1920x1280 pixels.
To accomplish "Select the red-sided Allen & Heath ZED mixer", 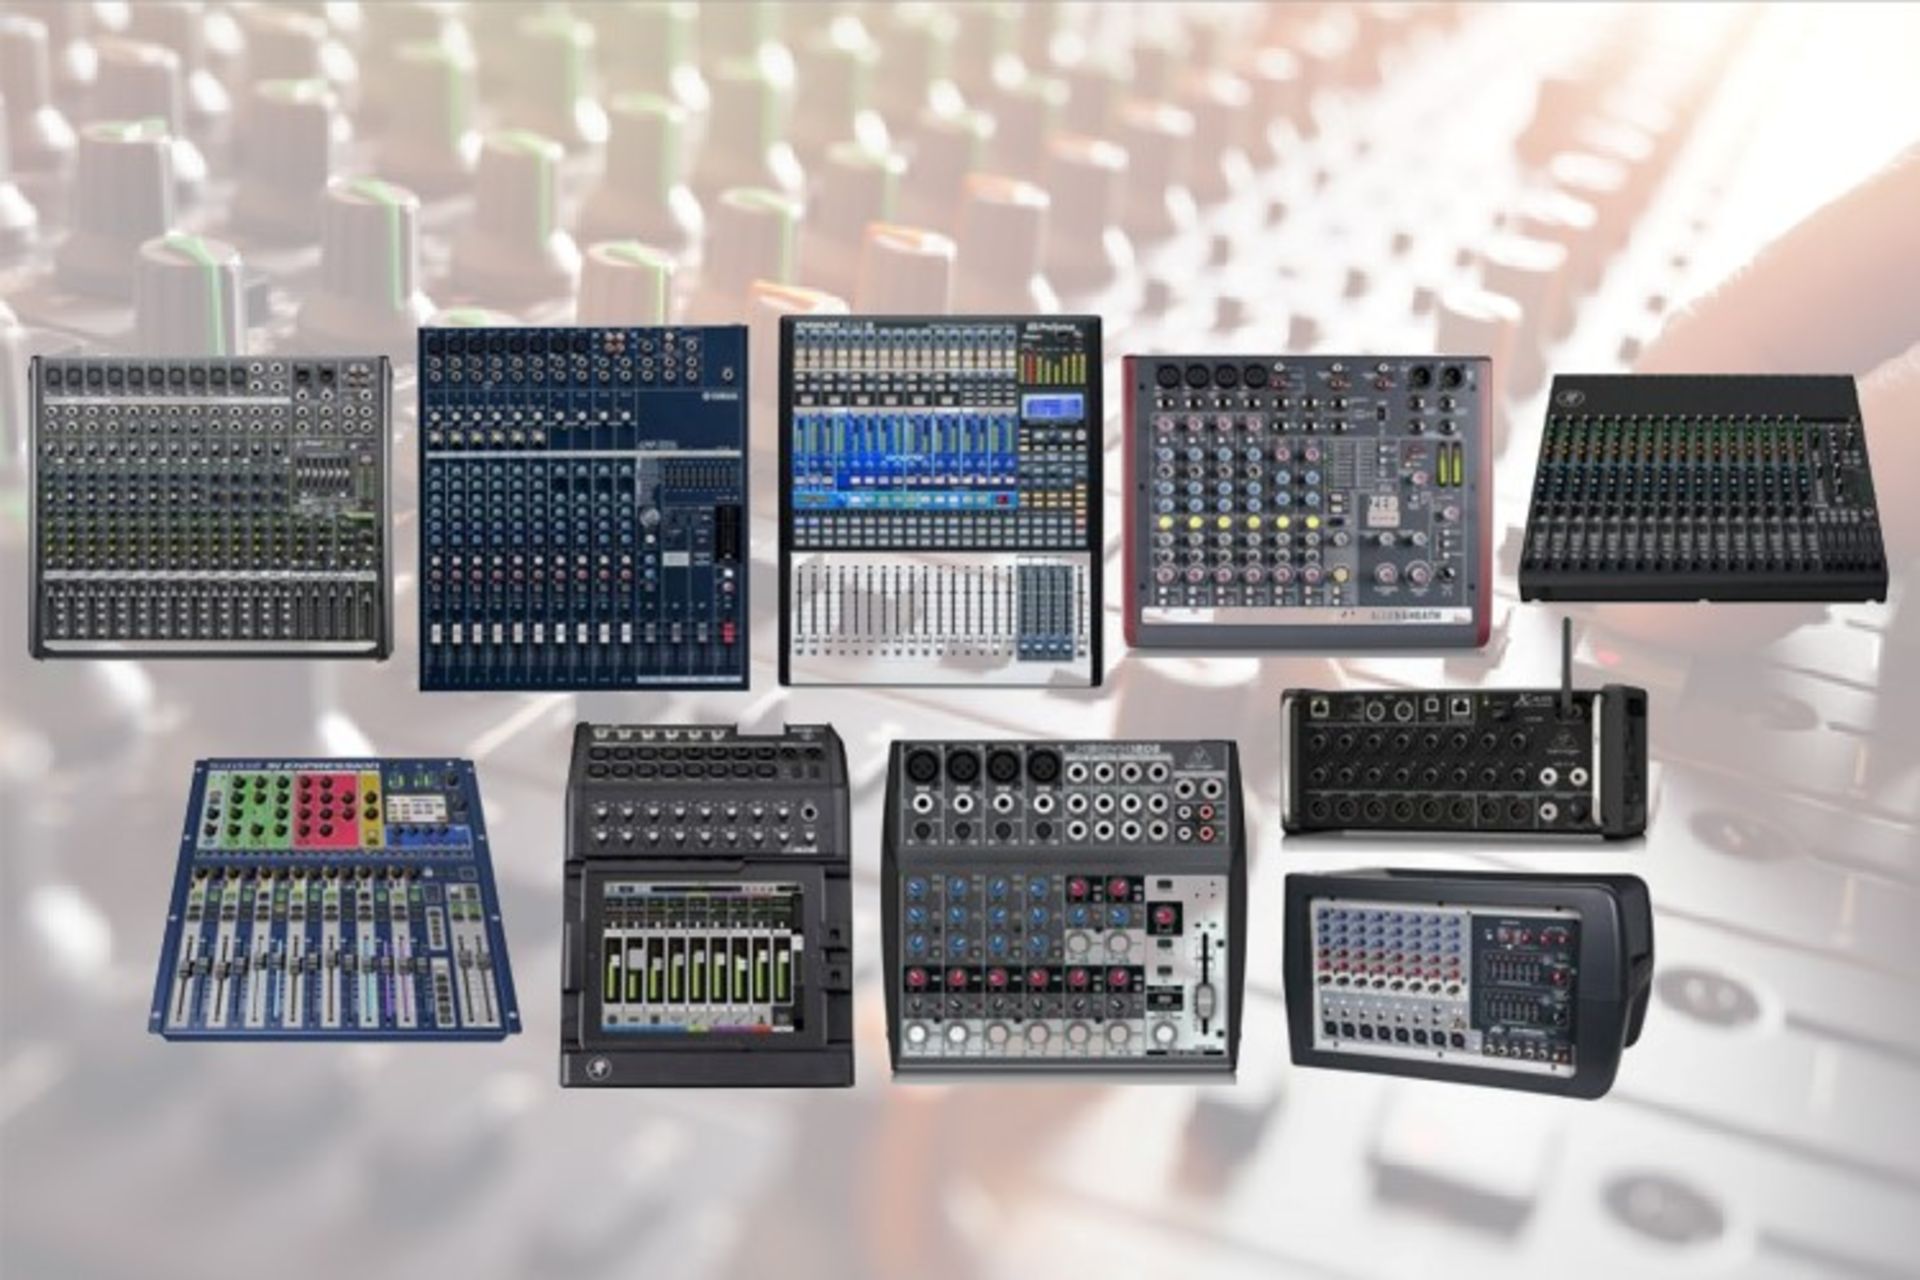I will tap(1306, 500).
